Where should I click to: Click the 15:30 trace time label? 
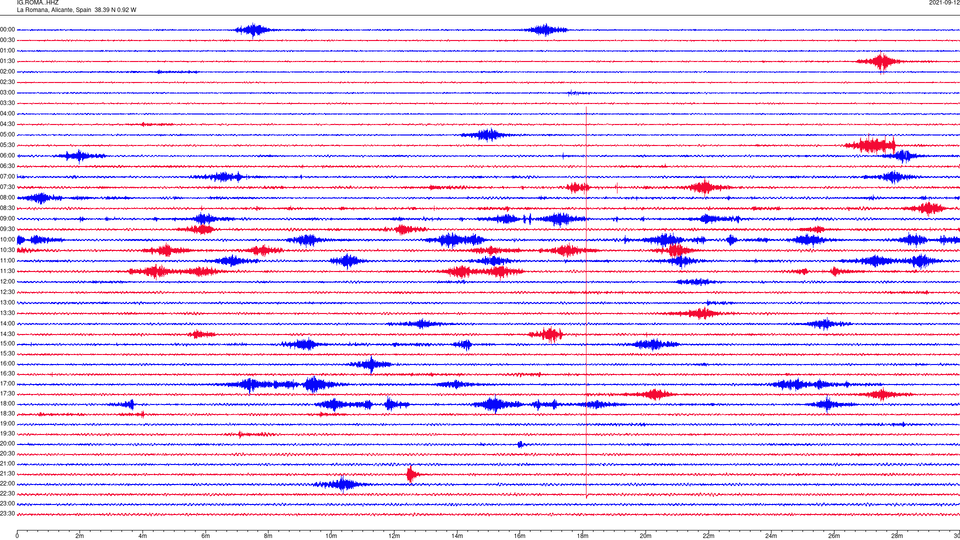click(7, 353)
